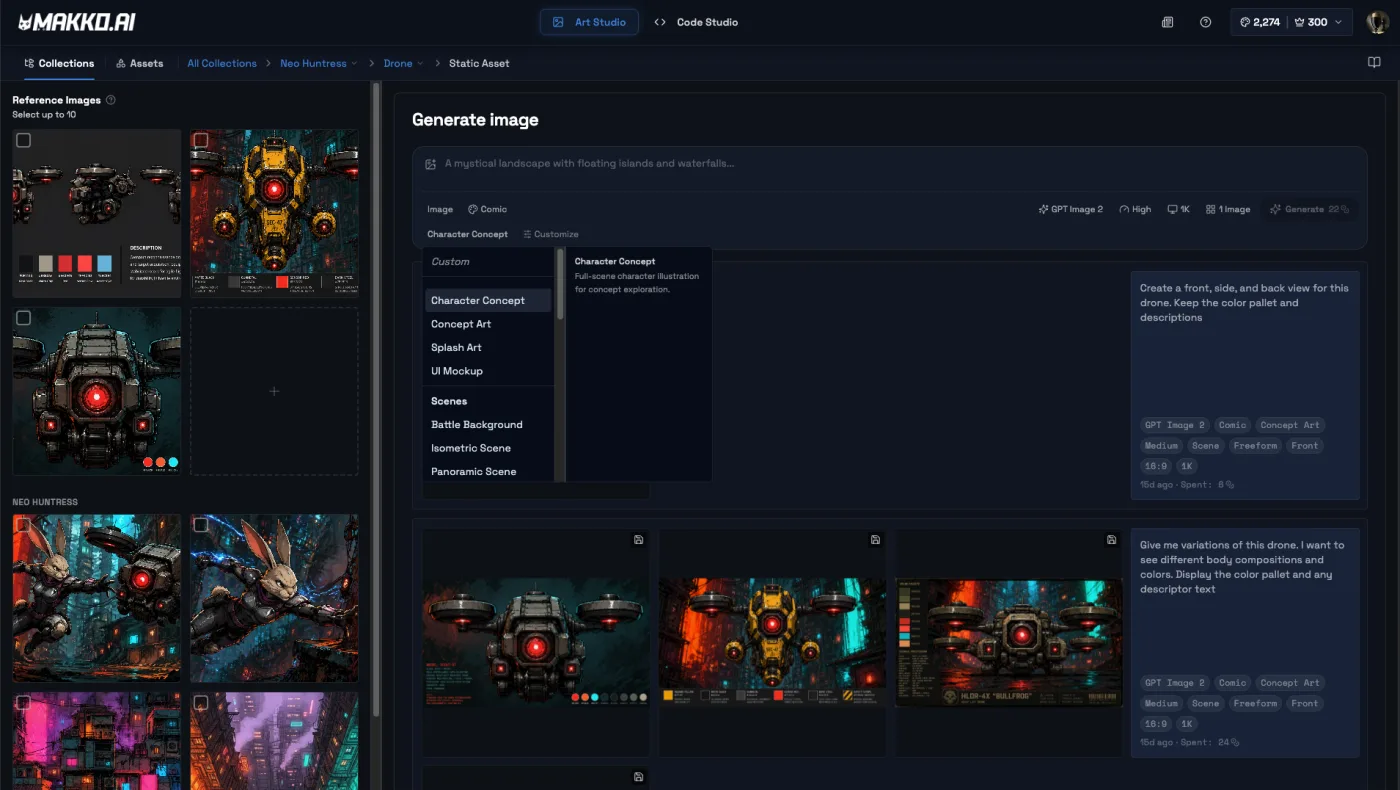Click the save icon on Bullfrog drone image
The width and height of the screenshot is (1400, 790).
point(1111,540)
